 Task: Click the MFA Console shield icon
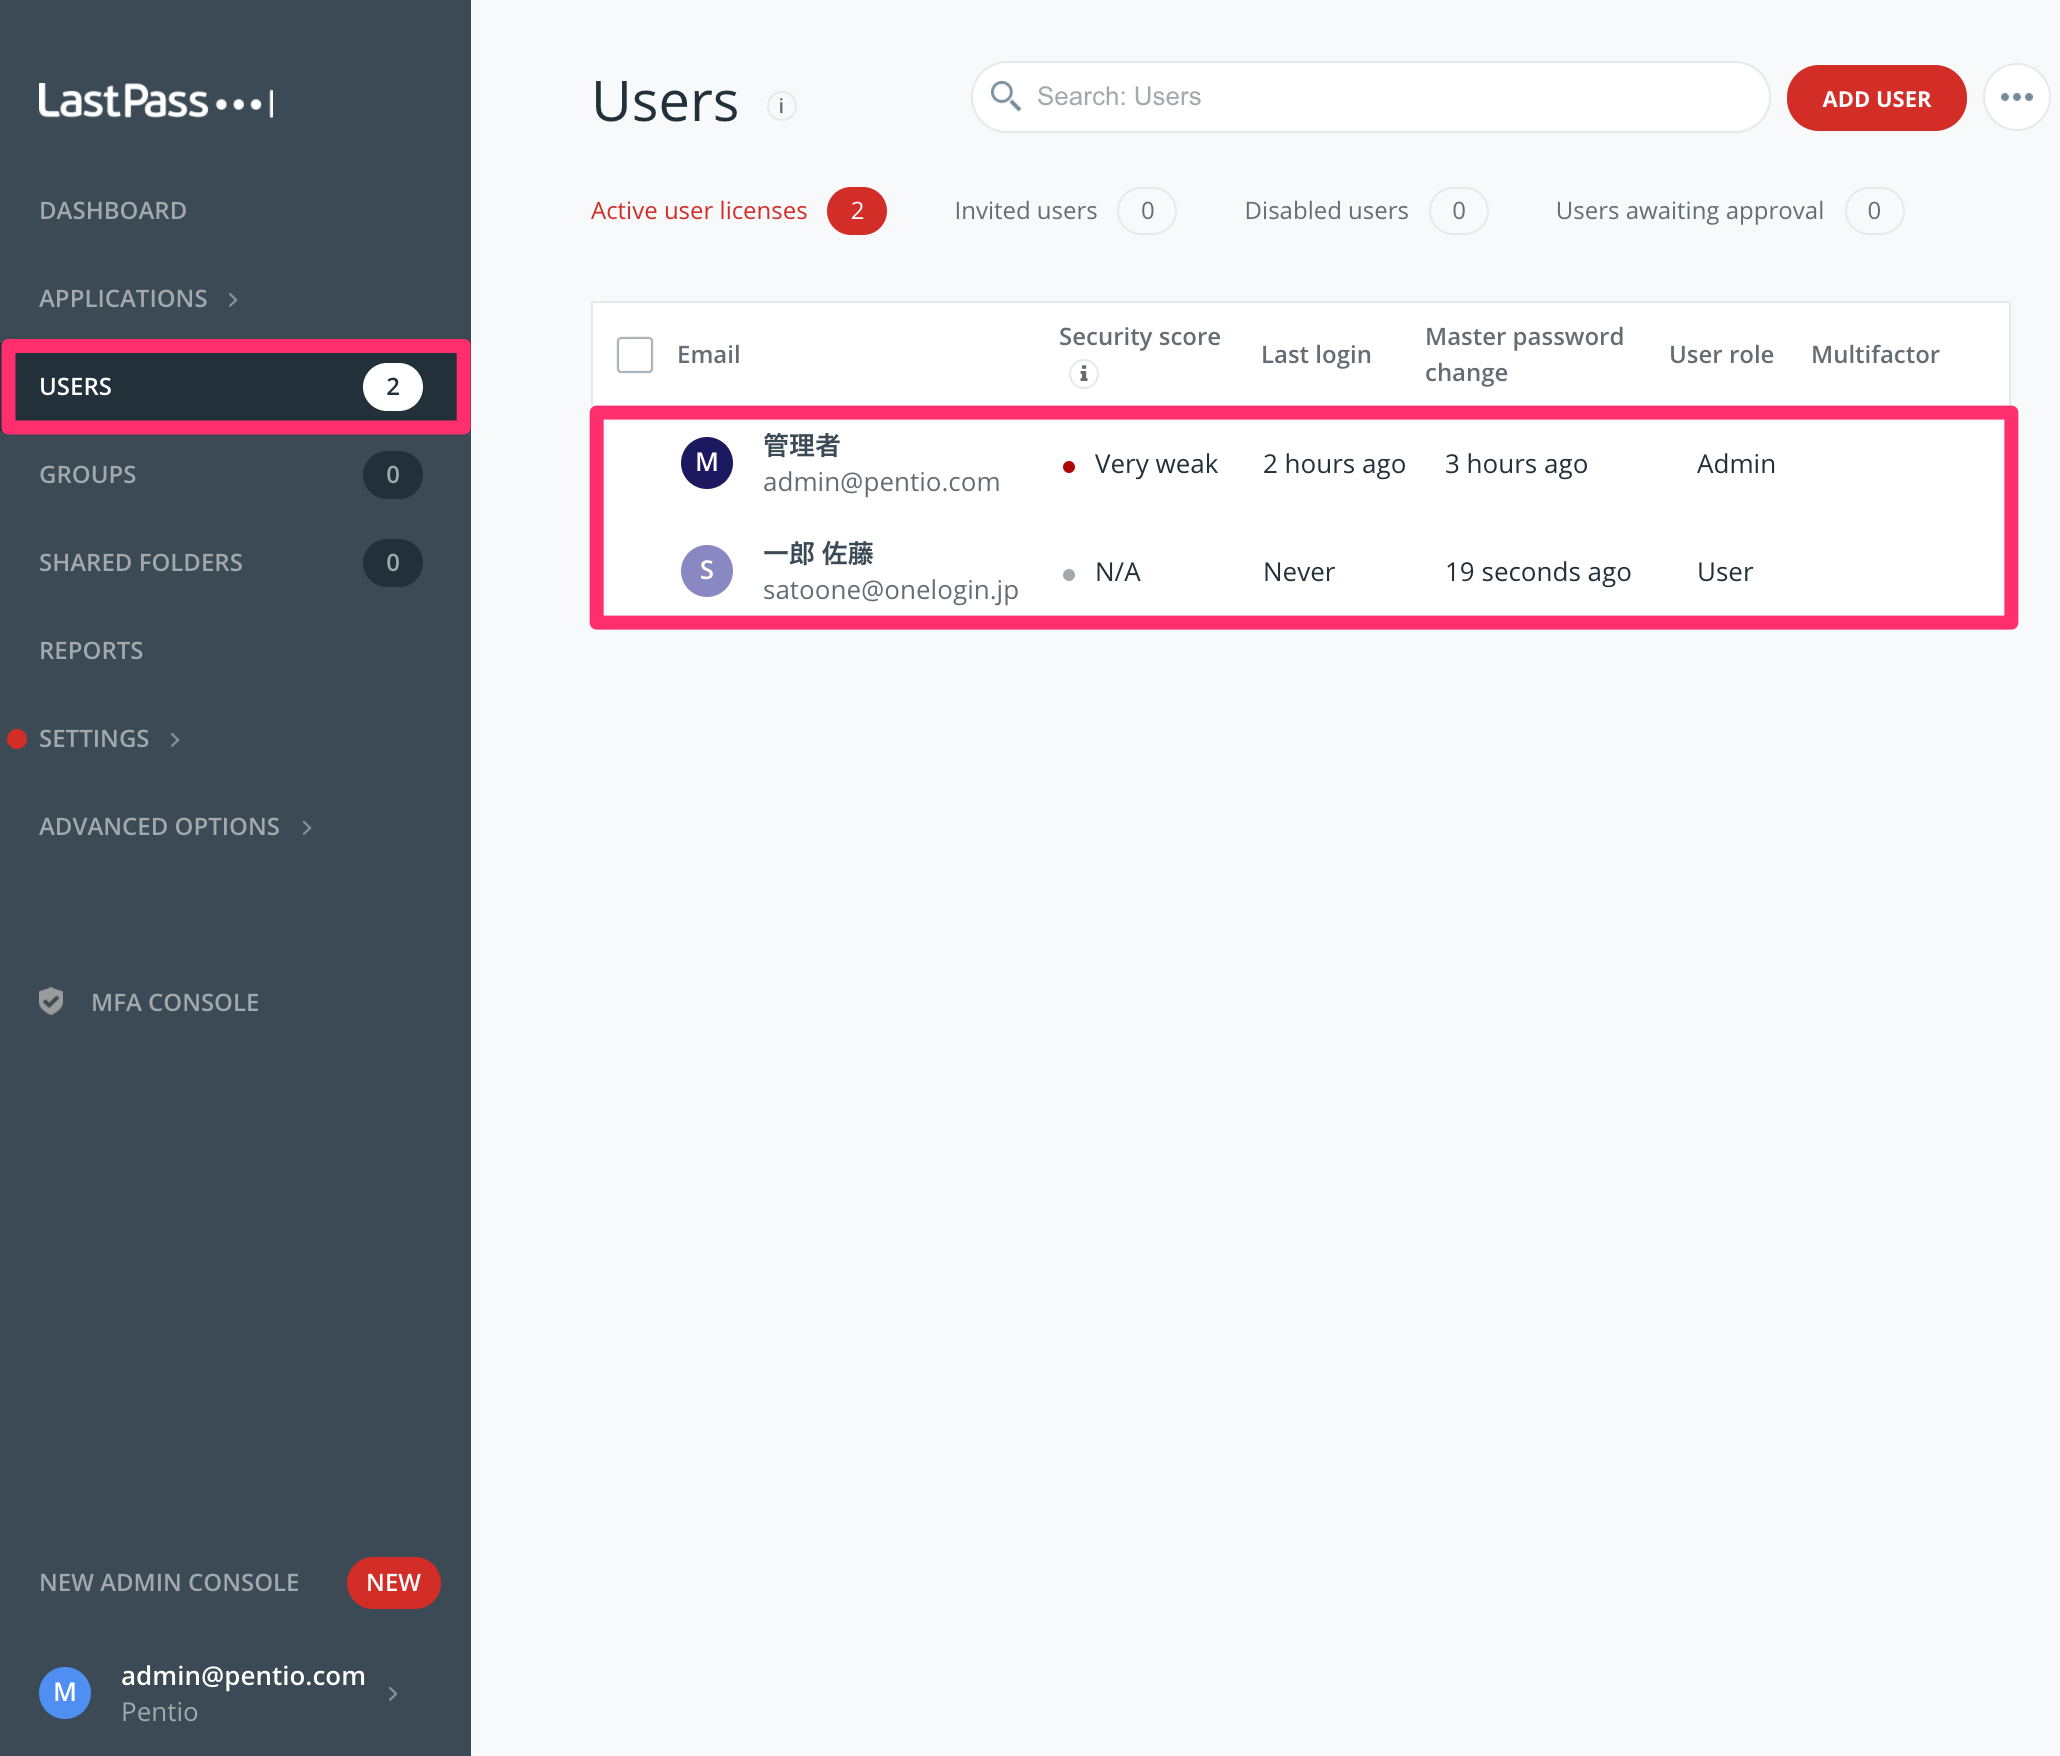[x=51, y=1001]
